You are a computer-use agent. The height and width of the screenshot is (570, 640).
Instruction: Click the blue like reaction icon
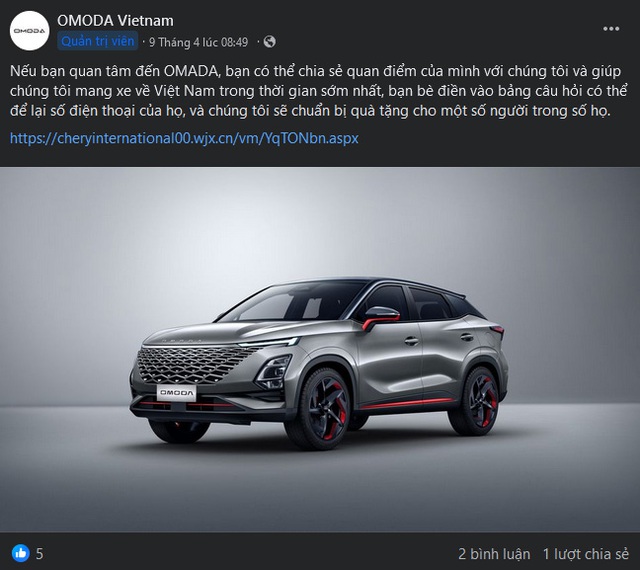coord(20,553)
